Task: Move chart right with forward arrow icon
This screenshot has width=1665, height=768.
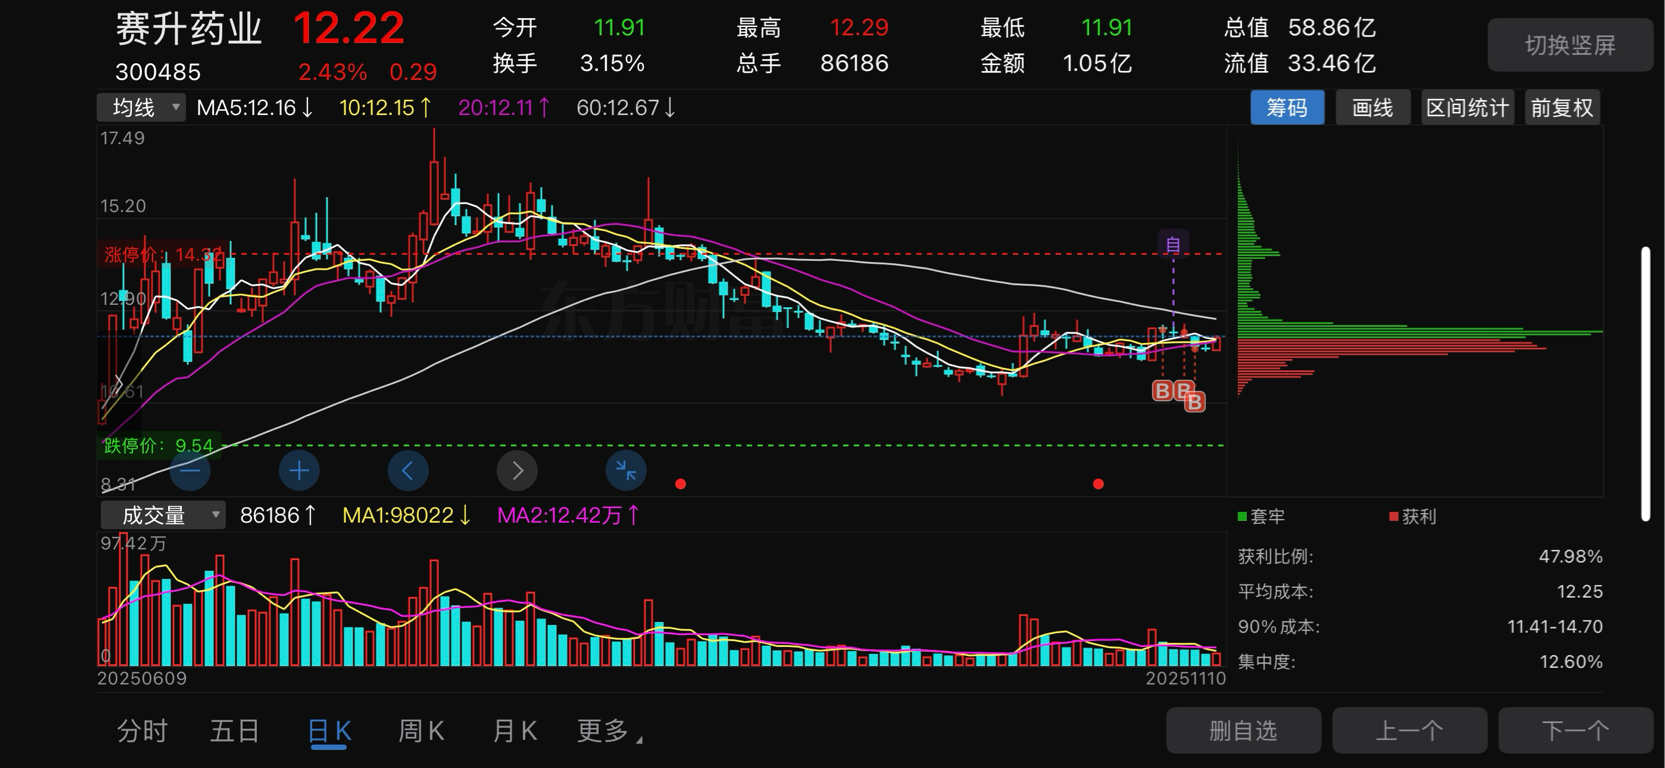Action: pyautogui.click(x=517, y=470)
